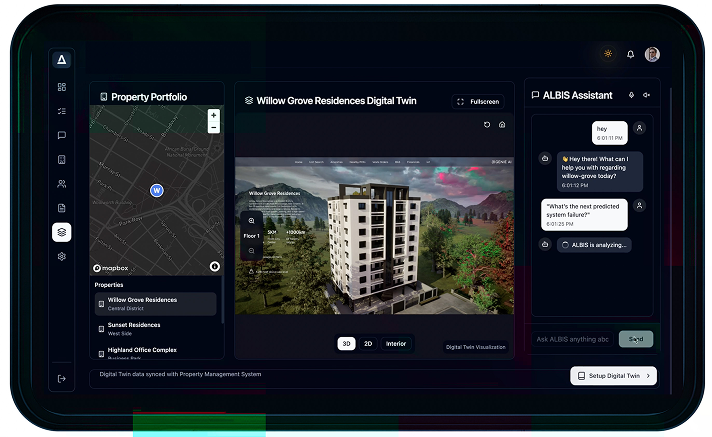Click the home icon in twin viewer
712x437 pixels.
502,125
